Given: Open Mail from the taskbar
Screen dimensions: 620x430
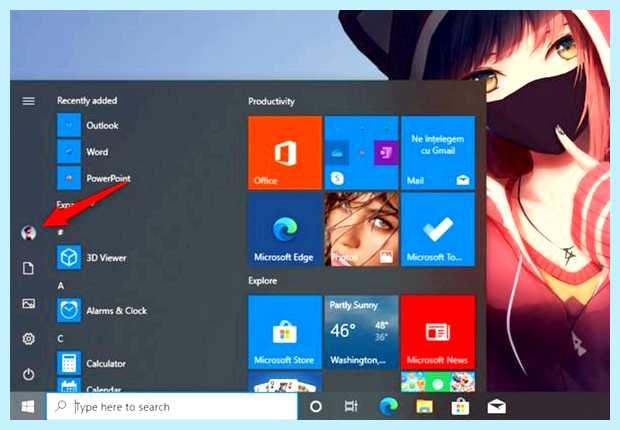Looking at the screenshot, I should click(x=497, y=406).
